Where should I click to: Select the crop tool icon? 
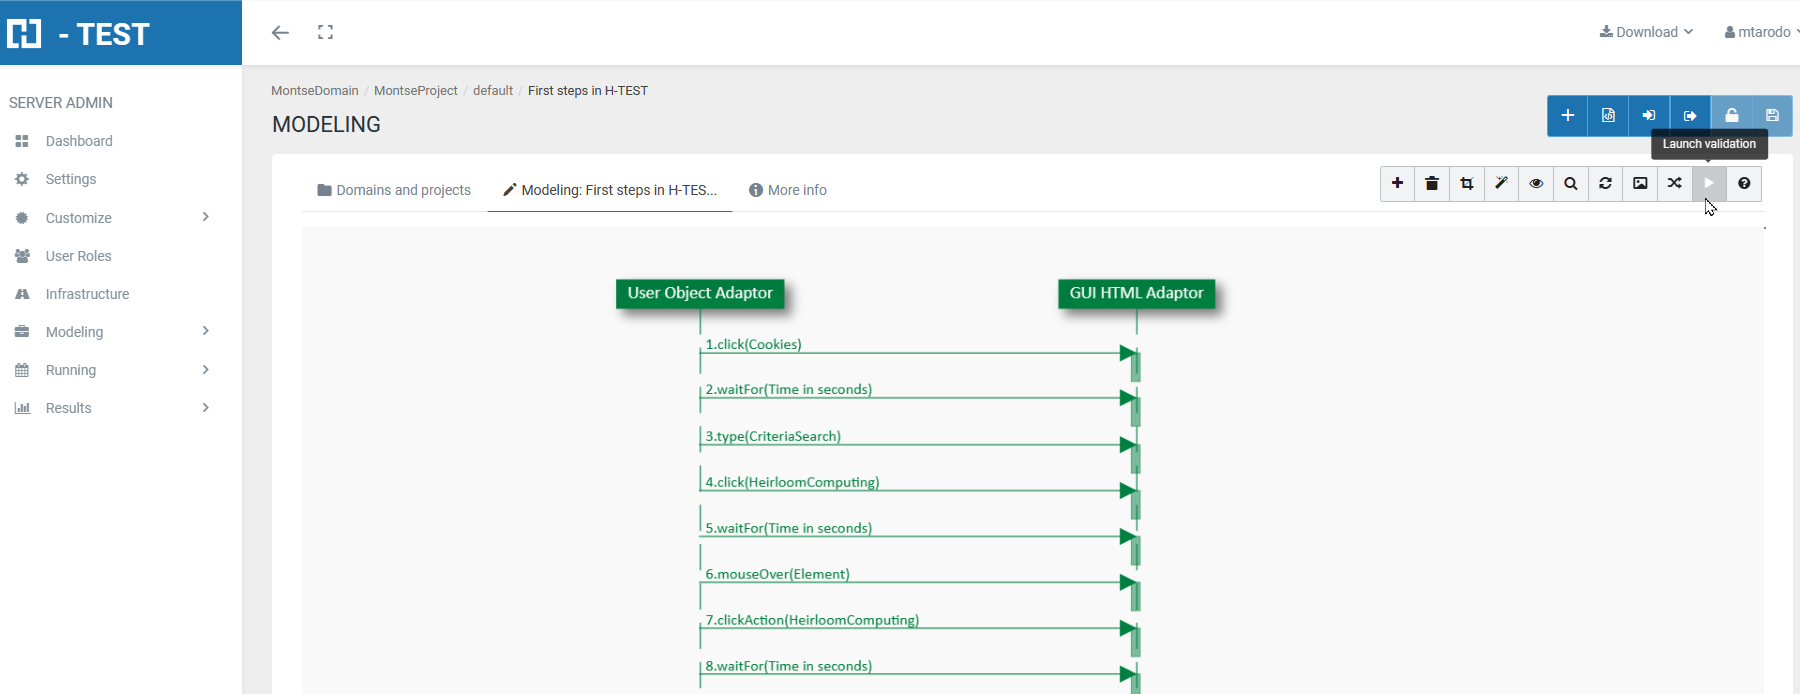point(1467,184)
